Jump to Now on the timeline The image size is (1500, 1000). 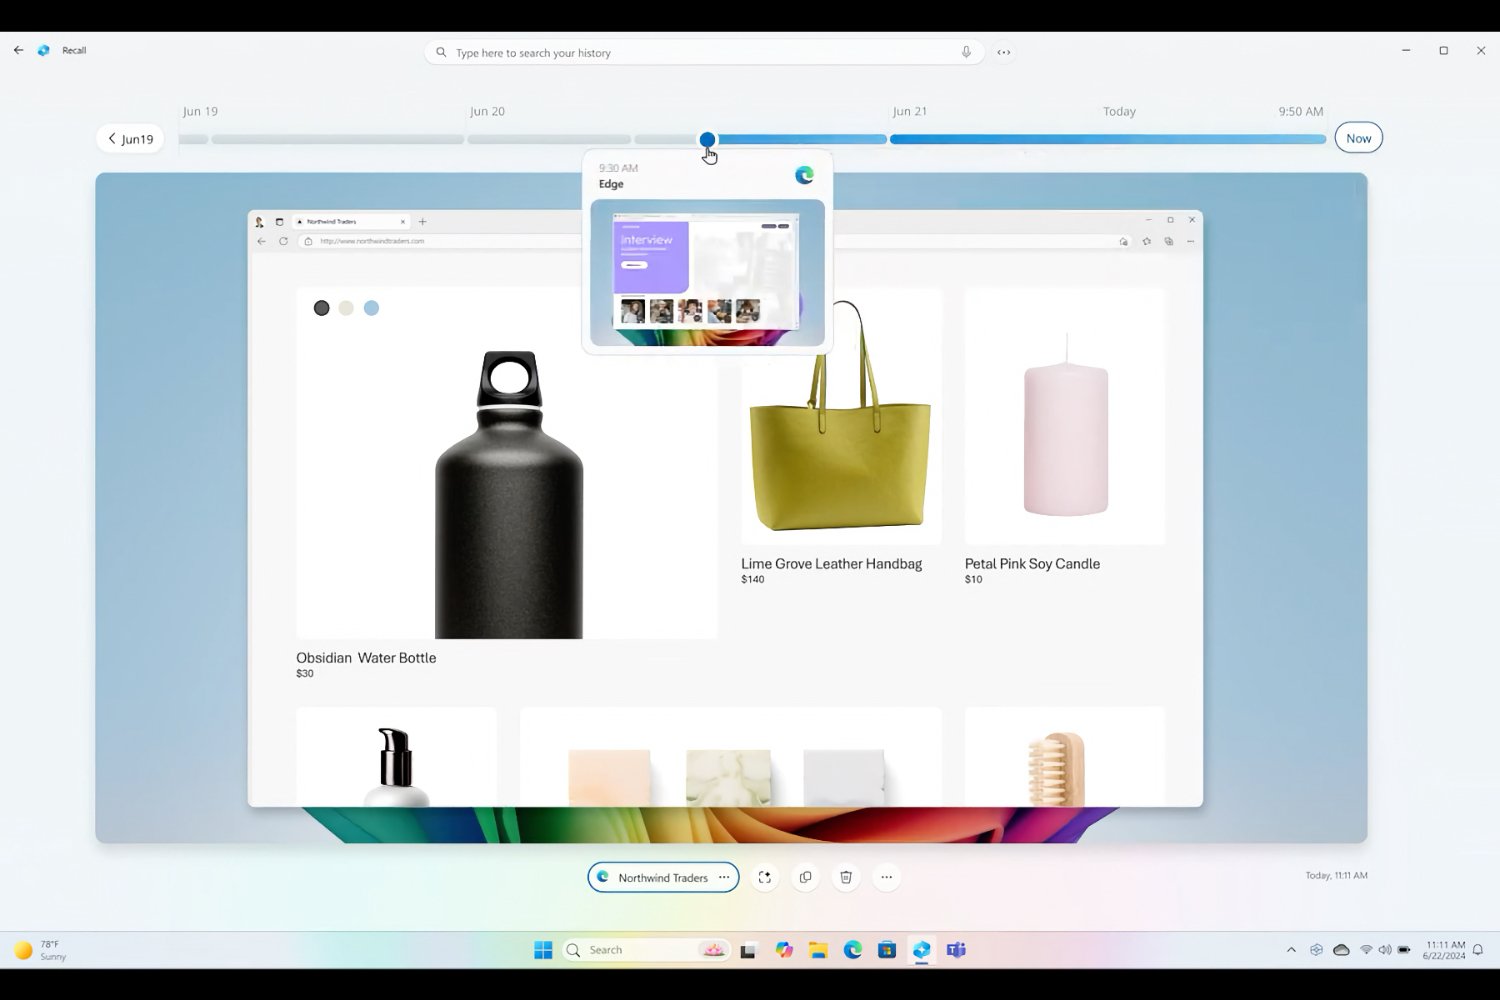(x=1358, y=138)
